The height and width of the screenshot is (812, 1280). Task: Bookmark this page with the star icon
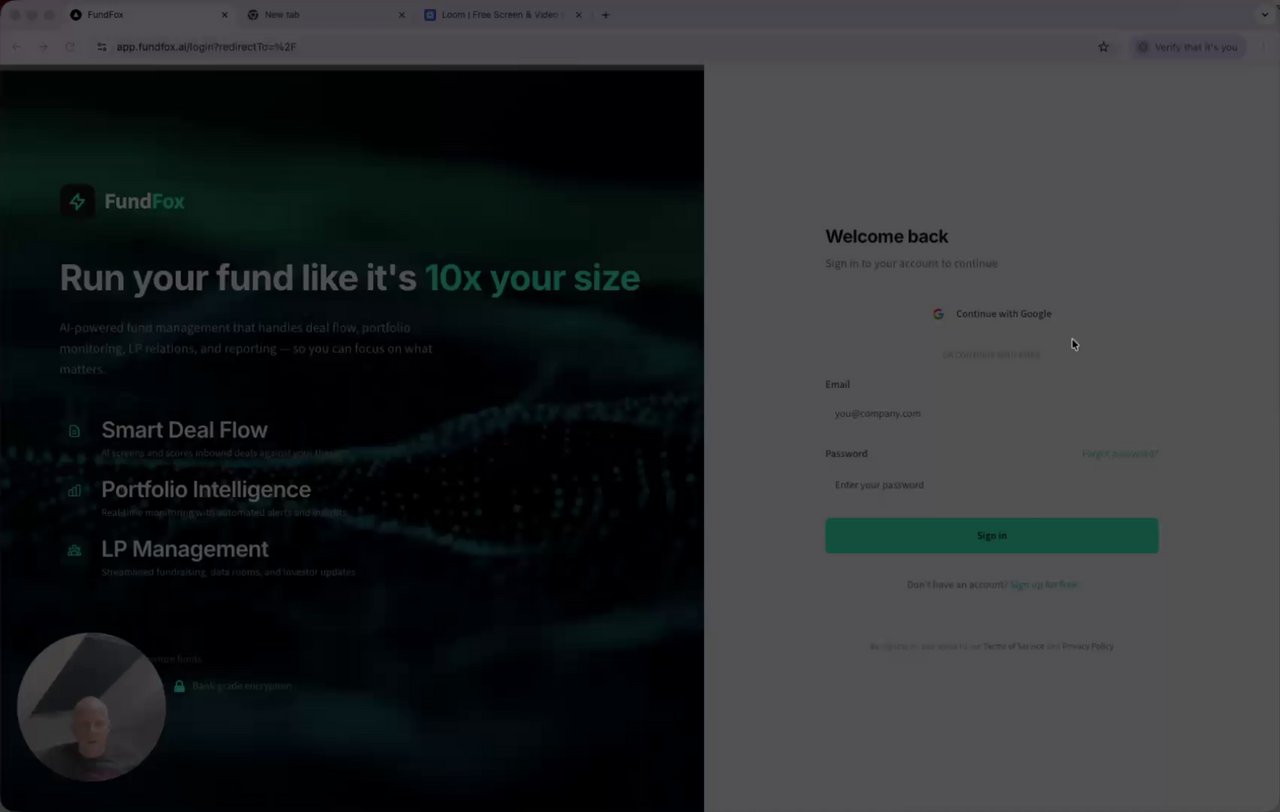coord(1103,47)
